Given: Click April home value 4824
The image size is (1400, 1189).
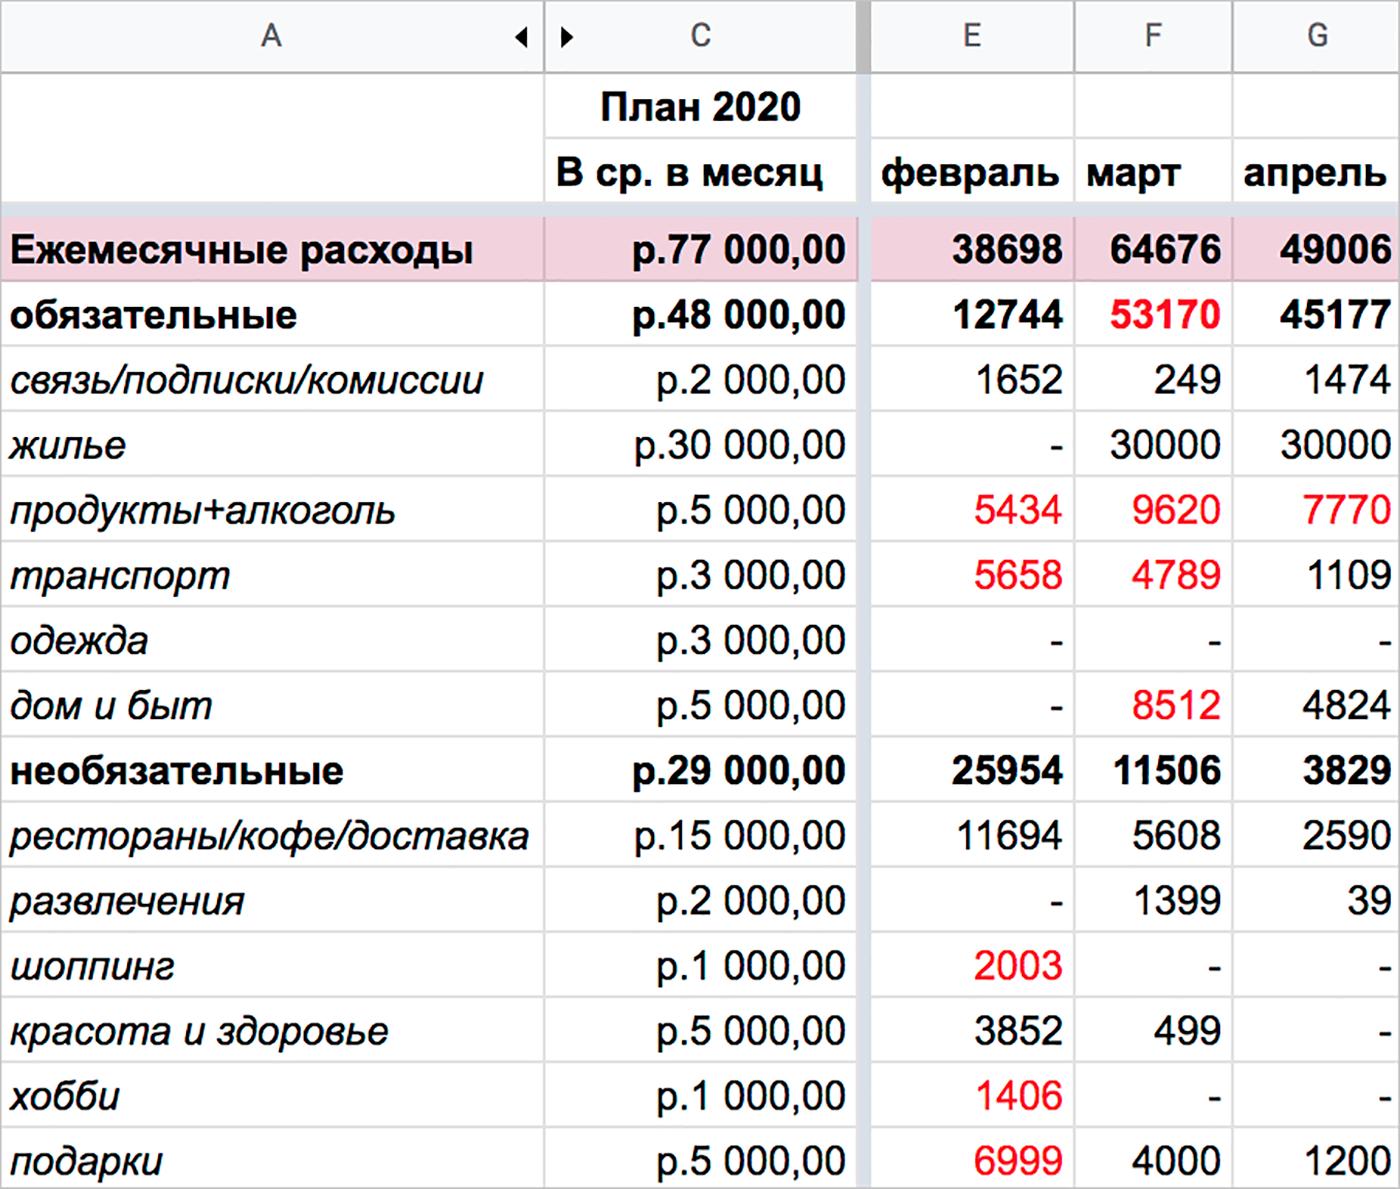Looking at the screenshot, I should (1347, 706).
